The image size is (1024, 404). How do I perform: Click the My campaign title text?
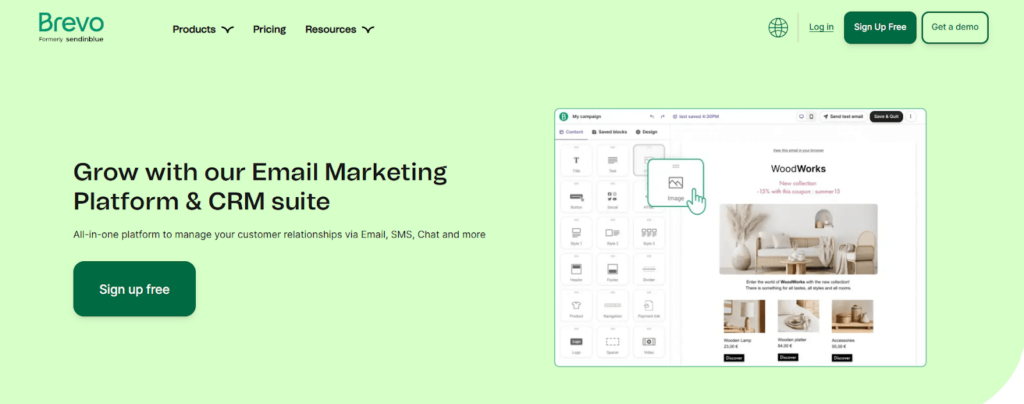586,117
